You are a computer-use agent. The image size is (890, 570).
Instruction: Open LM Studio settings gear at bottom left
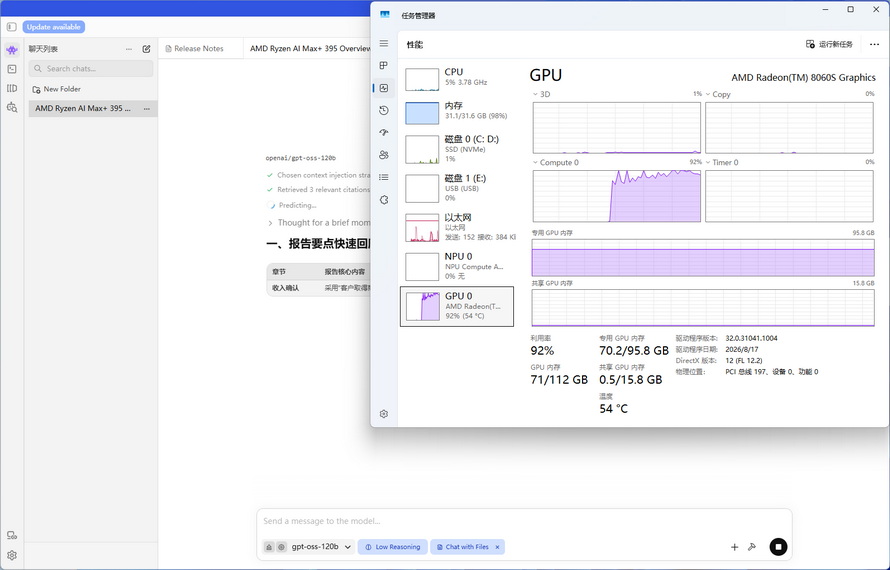coord(12,555)
